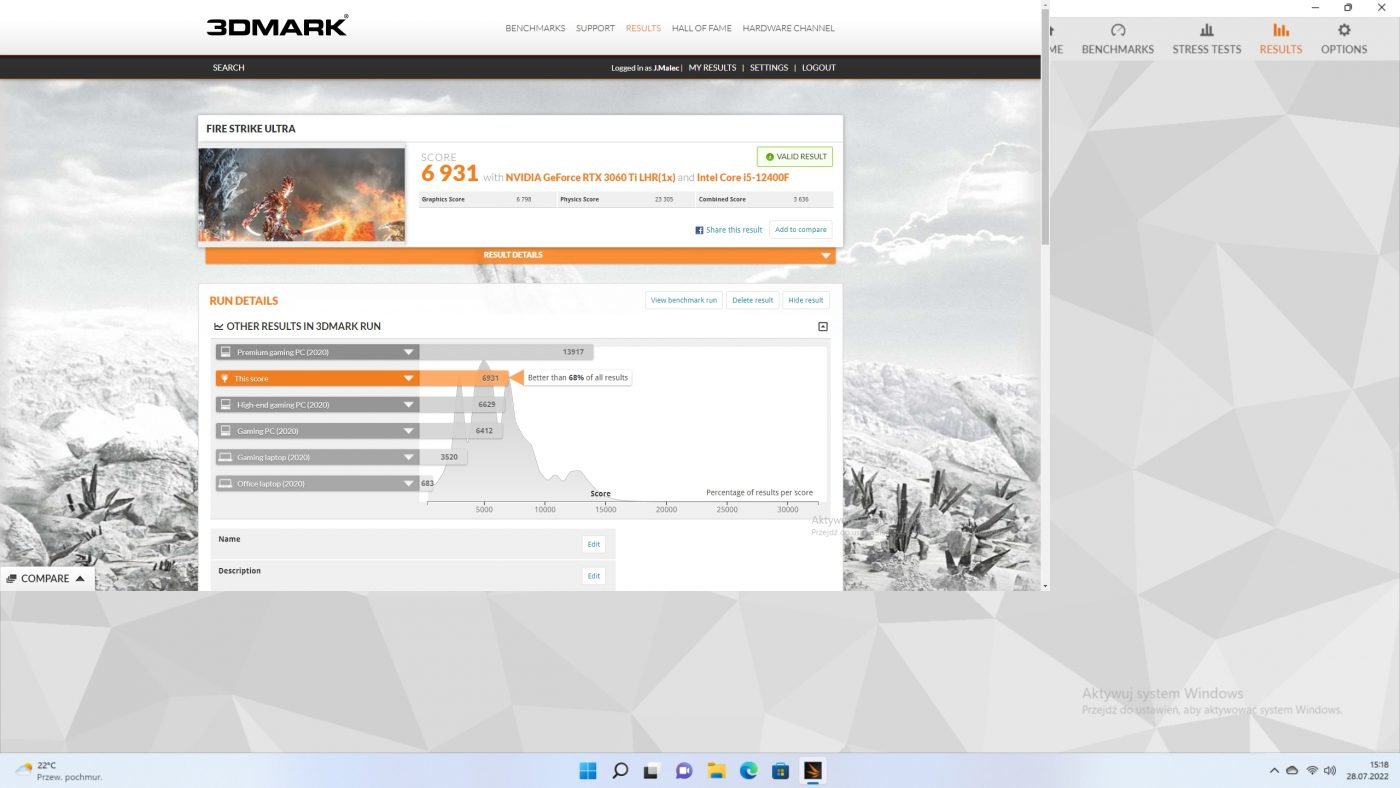This screenshot has width=1400, height=788.
Task: Click the 3DMARK logo
Action: tap(277, 26)
